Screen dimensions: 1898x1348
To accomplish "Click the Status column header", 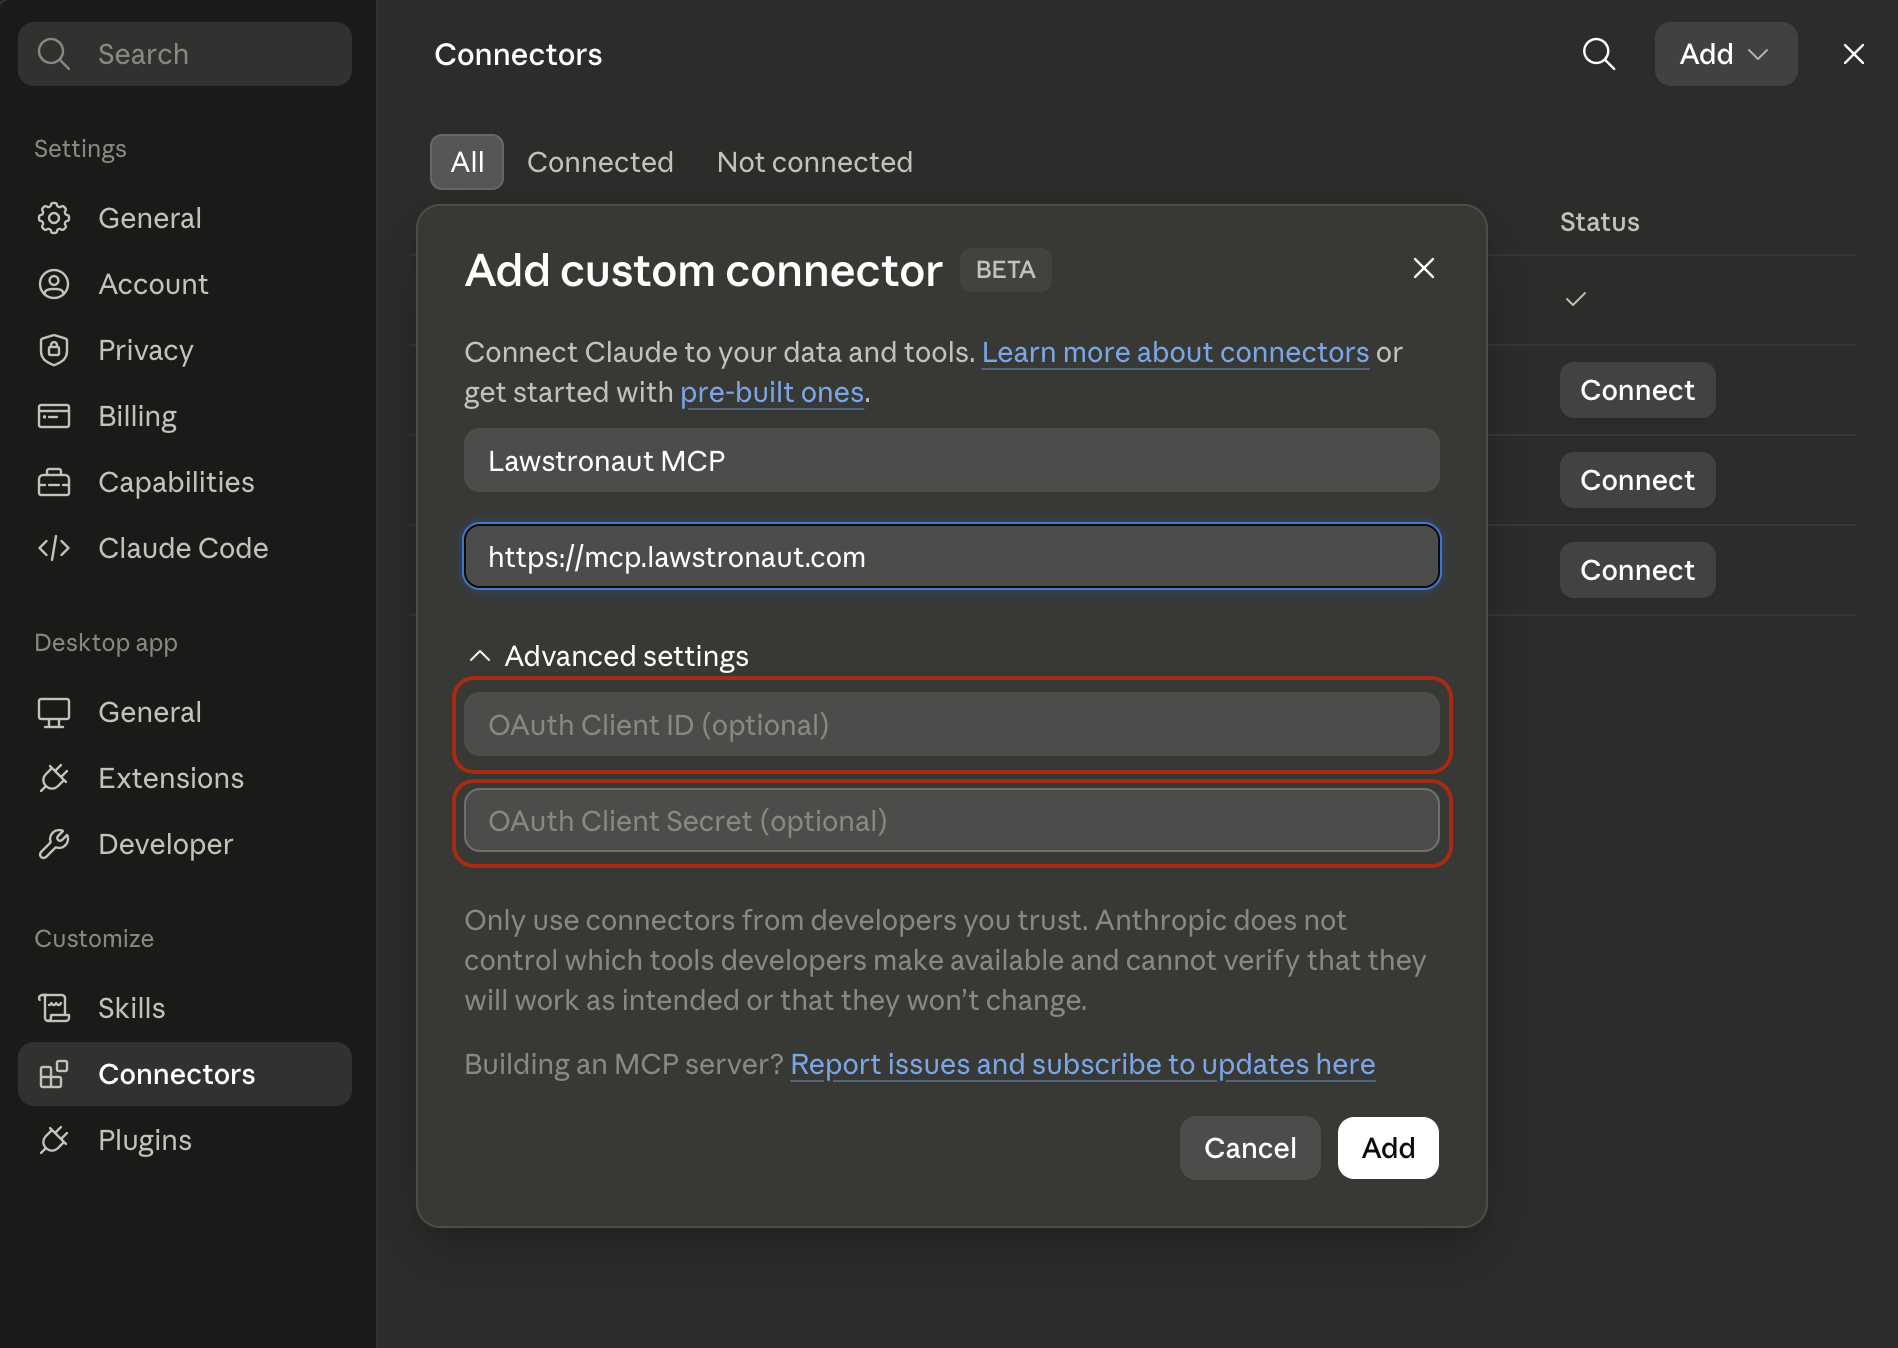I will (x=1599, y=222).
